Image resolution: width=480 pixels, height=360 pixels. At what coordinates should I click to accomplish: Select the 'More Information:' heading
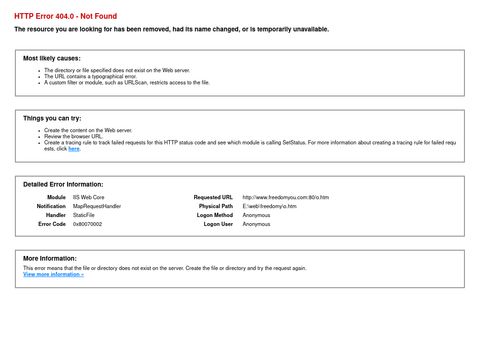click(x=50, y=258)
